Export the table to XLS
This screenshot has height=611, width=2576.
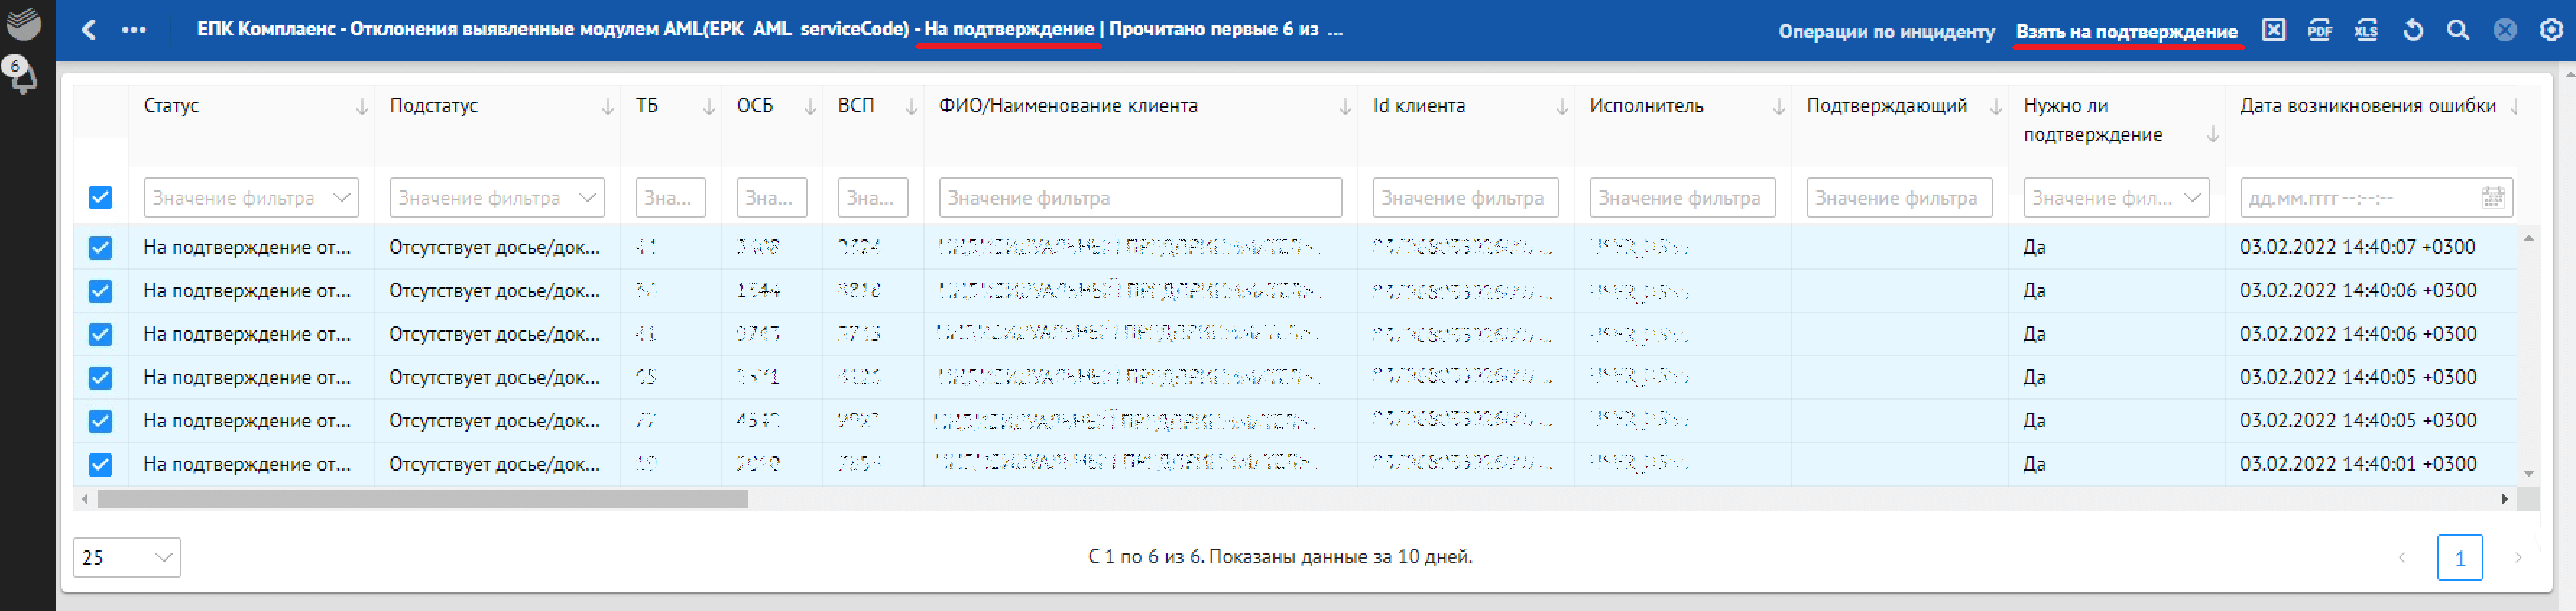click(2365, 30)
